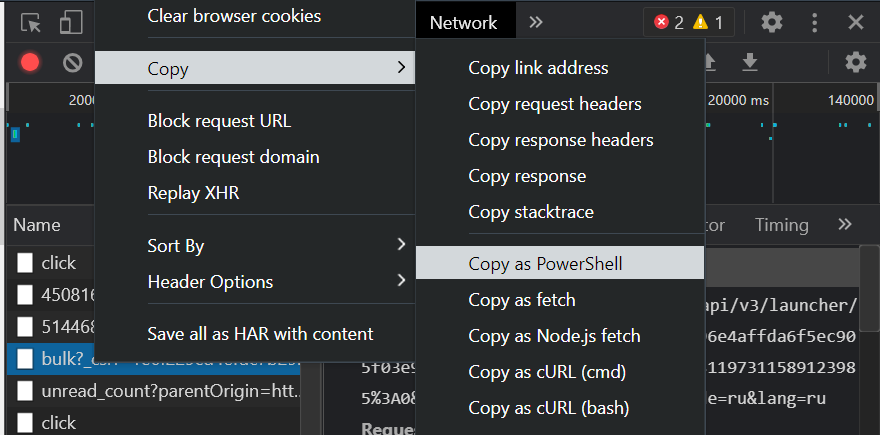Click the red error count badge
Screen dimensions: 880x435
click(x=669, y=22)
